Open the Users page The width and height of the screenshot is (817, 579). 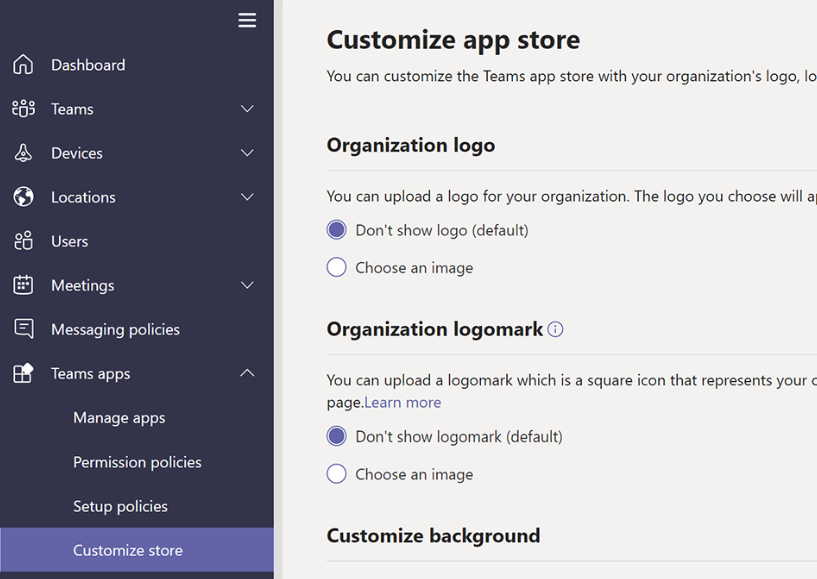tap(137, 241)
